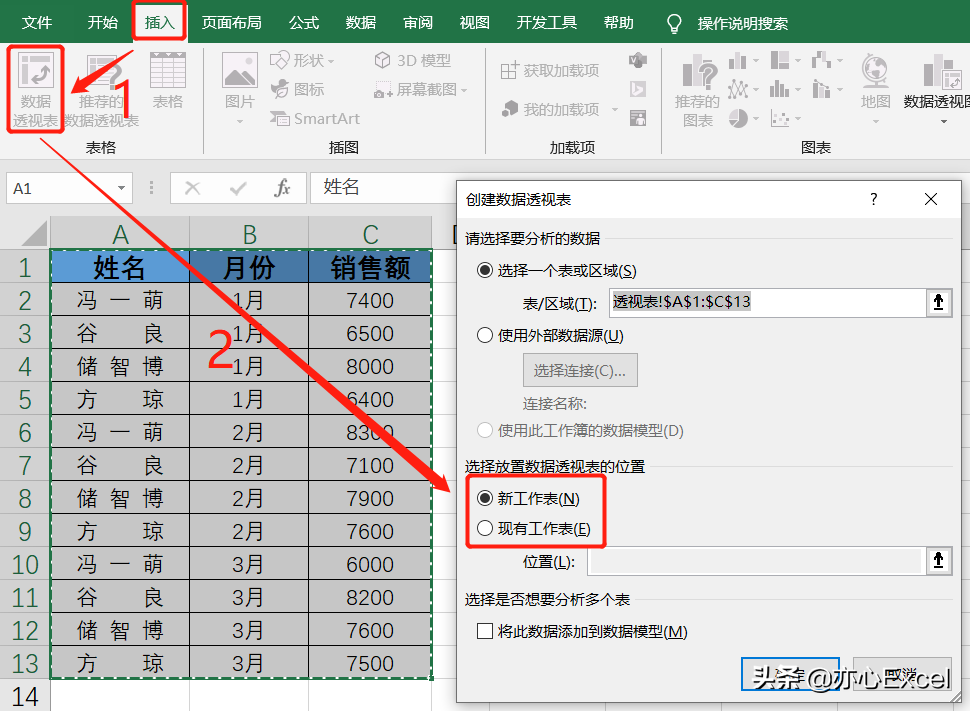
Task: Click the 表/区域 range input field
Action: 767,302
